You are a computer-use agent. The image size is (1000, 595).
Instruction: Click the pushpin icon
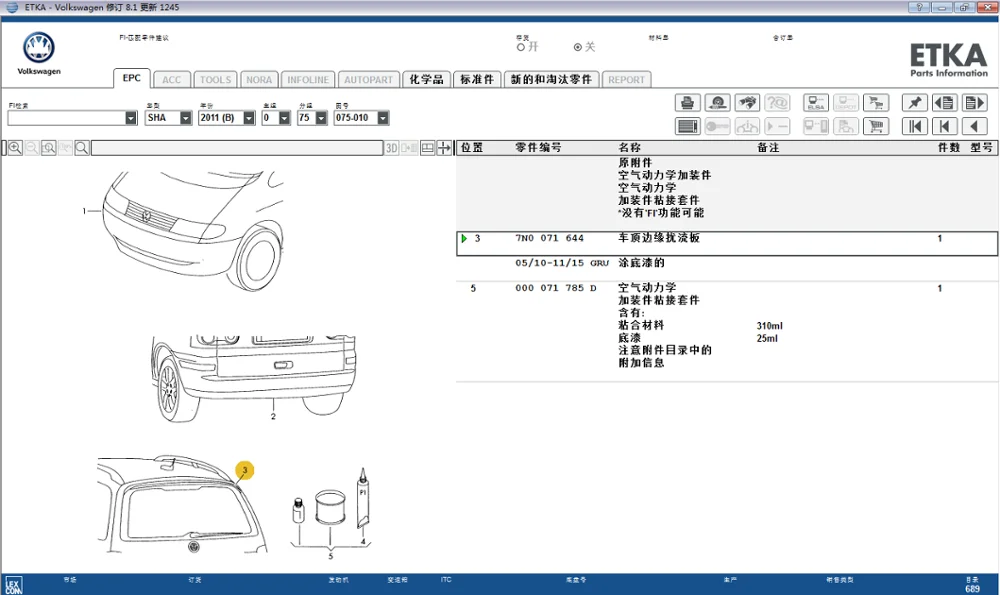(915, 103)
